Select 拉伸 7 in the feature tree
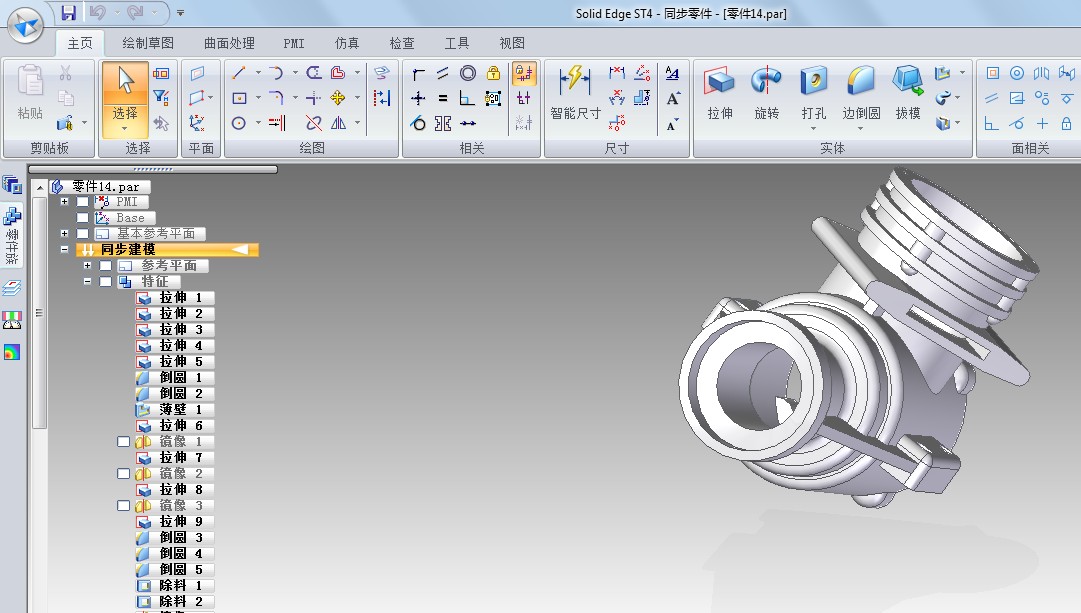Viewport: 1081px width, 613px height. click(175, 458)
